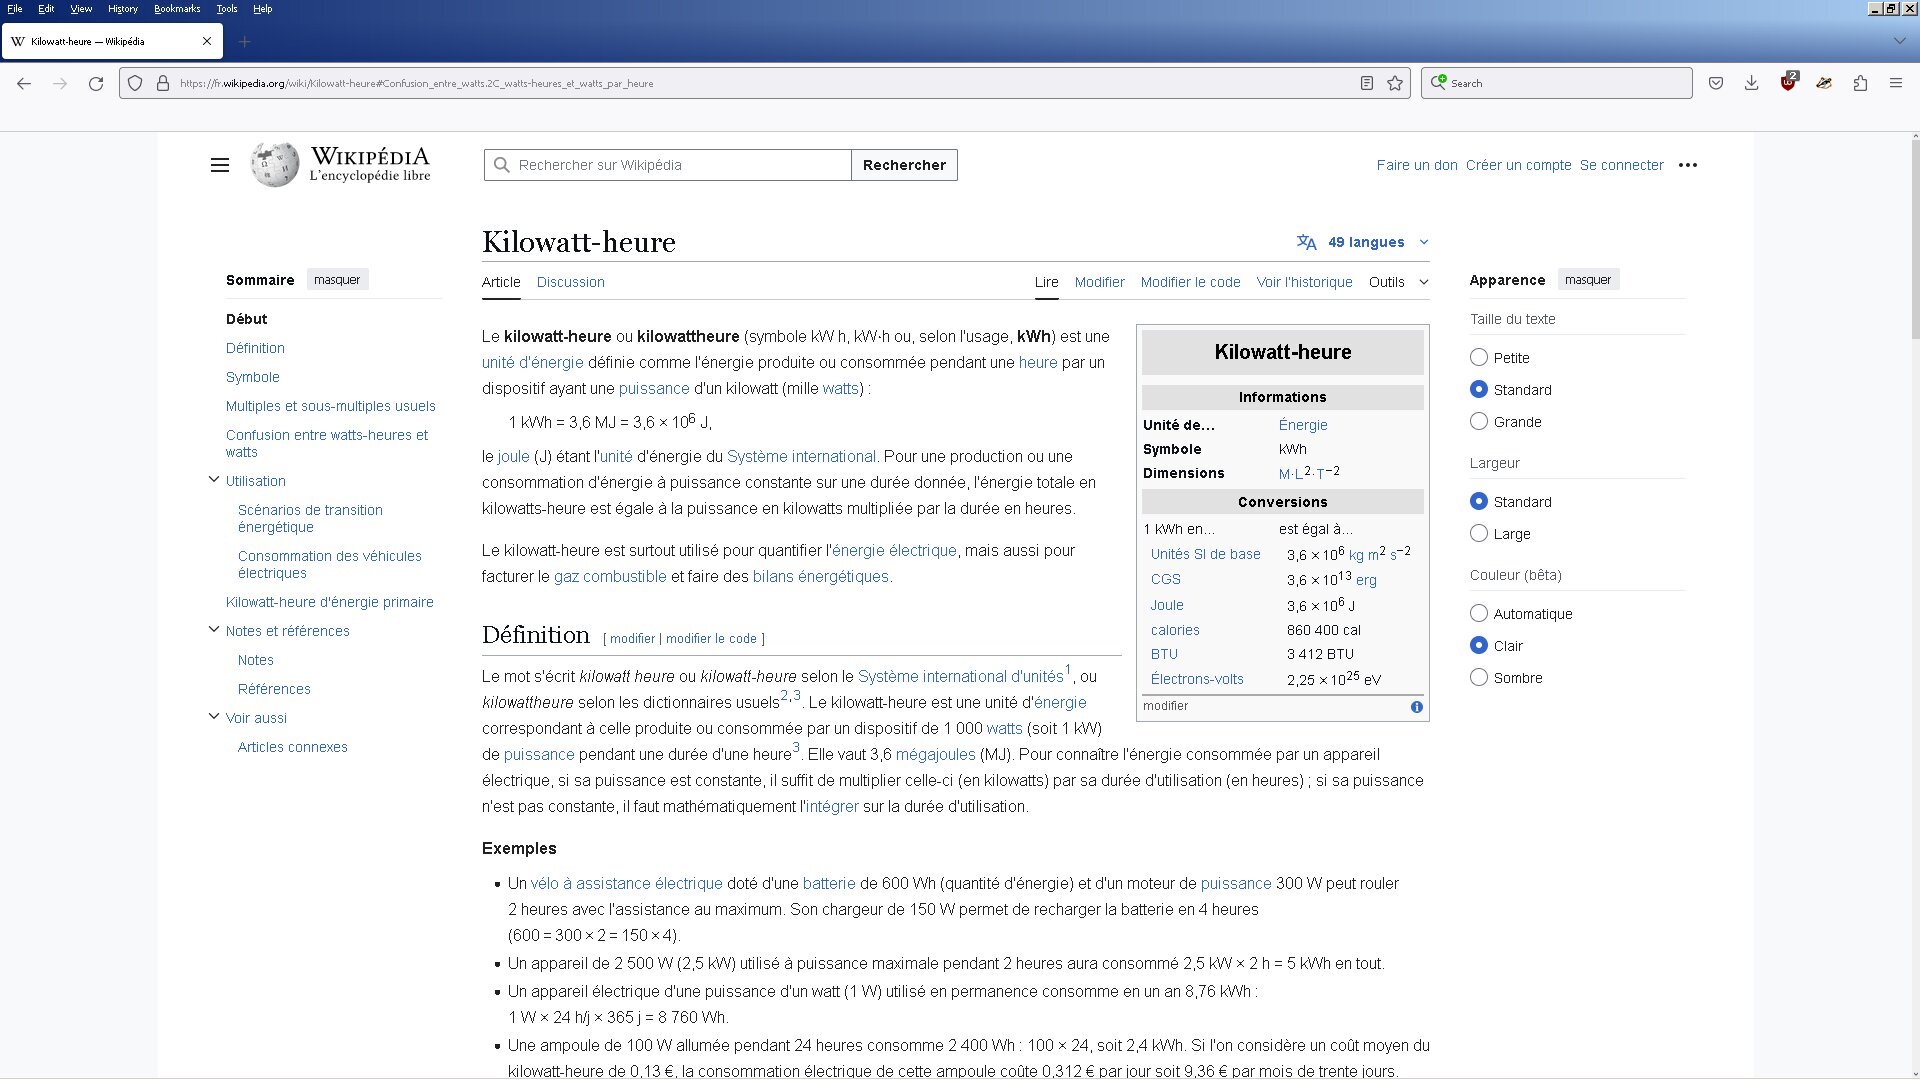
Task: Select Grande text size
Action: coord(1479,421)
